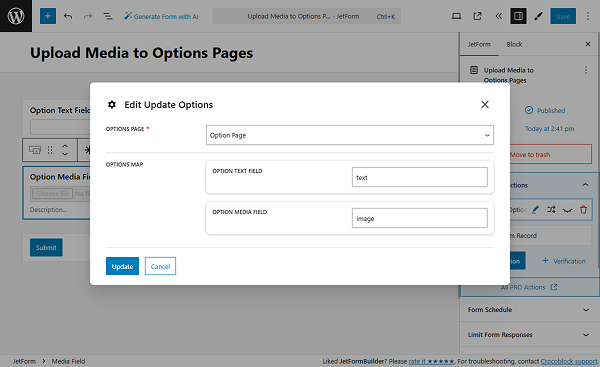Click Generate Form with AI

[x=161, y=16]
